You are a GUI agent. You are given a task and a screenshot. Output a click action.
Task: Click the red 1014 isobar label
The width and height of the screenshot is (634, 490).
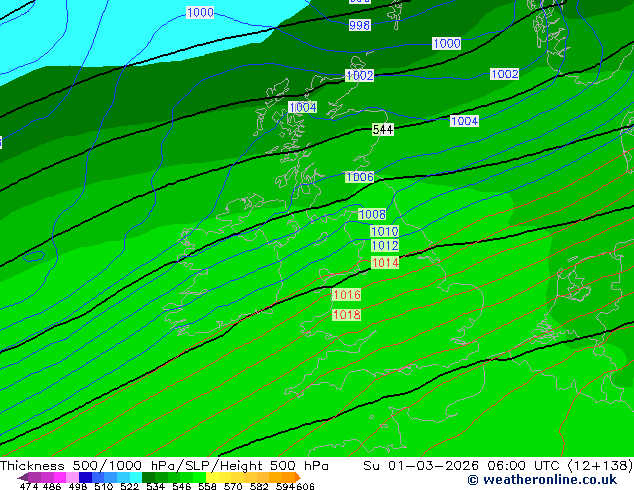(x=385, y=263)
